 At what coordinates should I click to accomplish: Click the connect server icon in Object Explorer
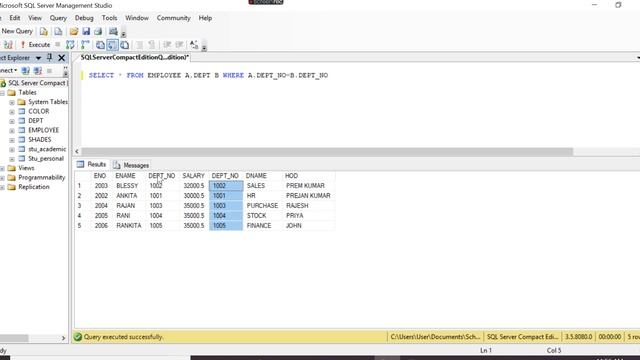(x=26, y=71)
